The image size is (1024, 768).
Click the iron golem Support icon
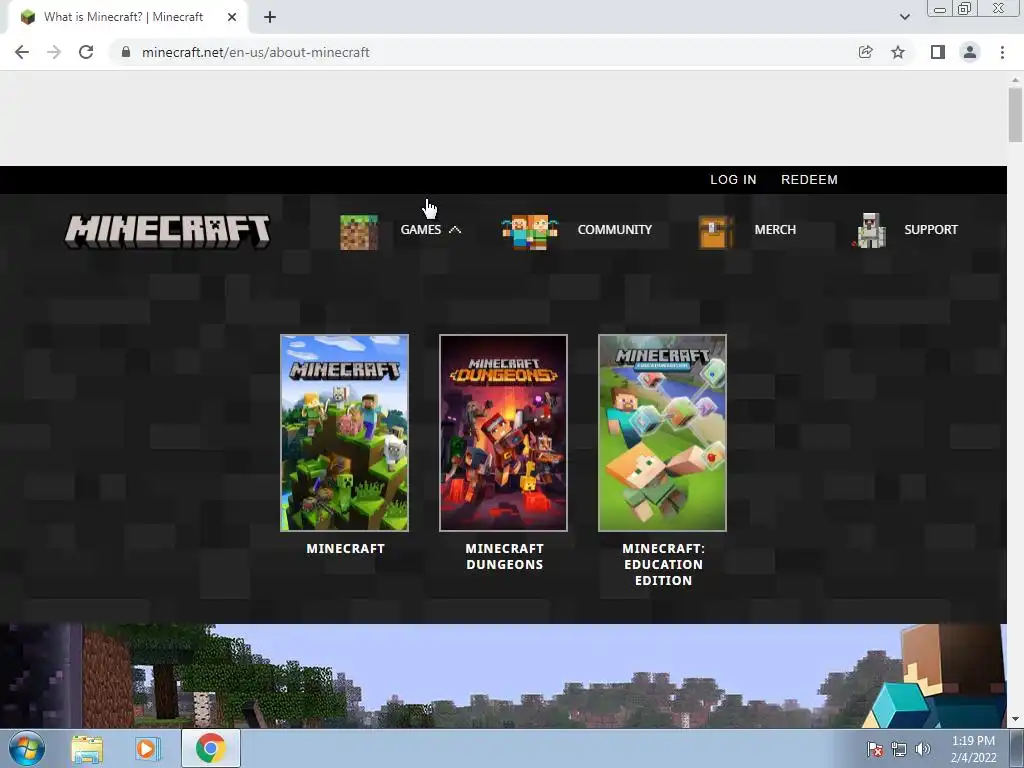pyautogui.click(x=869, y=231)
